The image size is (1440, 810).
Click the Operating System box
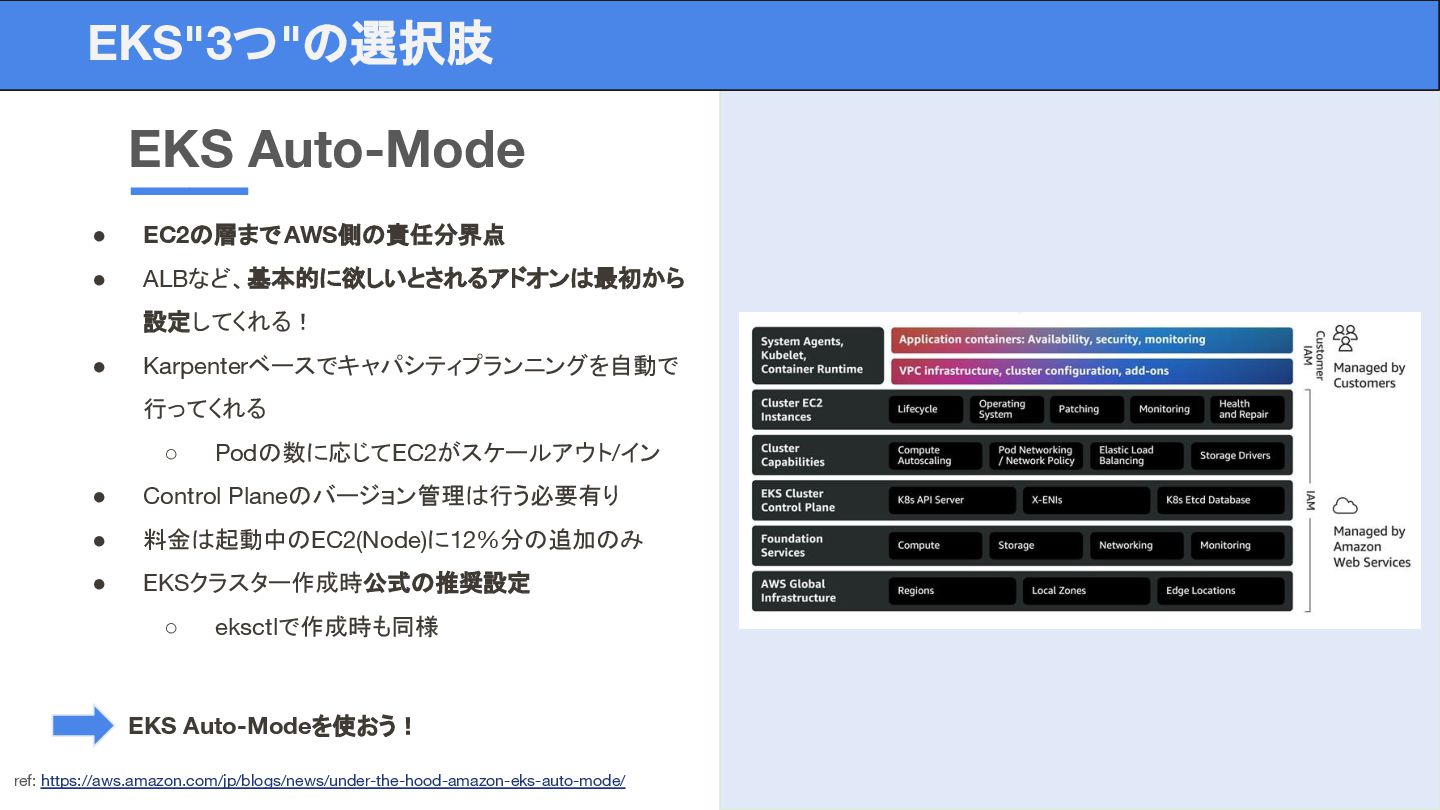coord(1007,409)
